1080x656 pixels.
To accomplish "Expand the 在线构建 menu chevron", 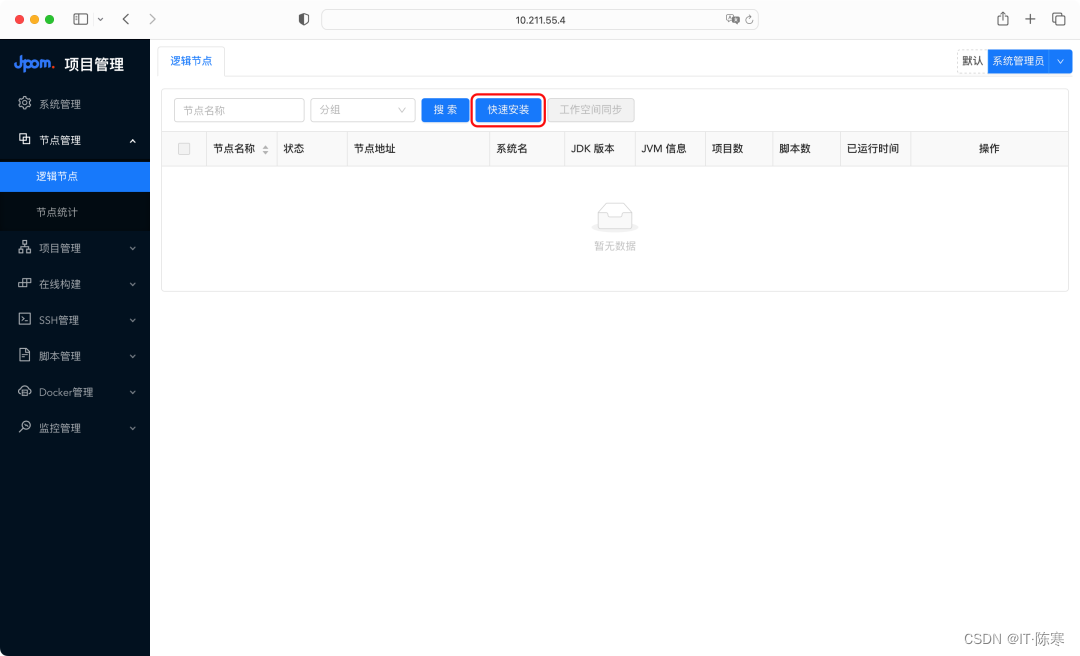I will [133, 284].
